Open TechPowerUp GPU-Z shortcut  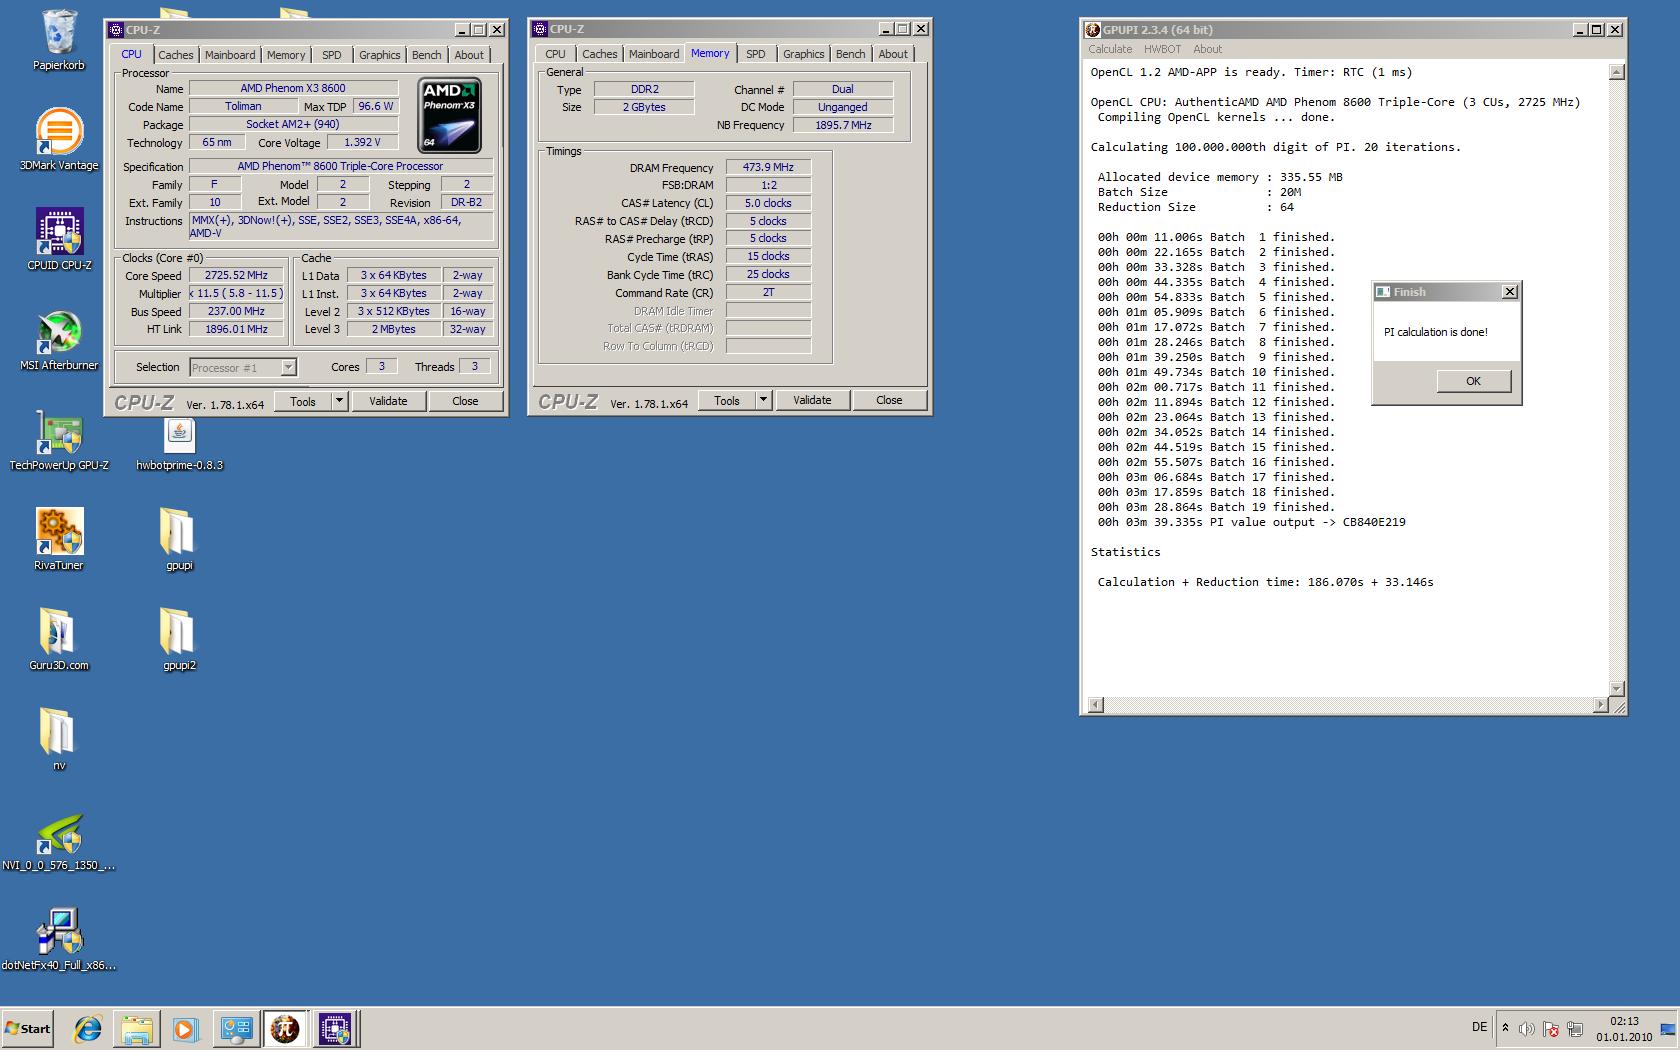[59, 440]
